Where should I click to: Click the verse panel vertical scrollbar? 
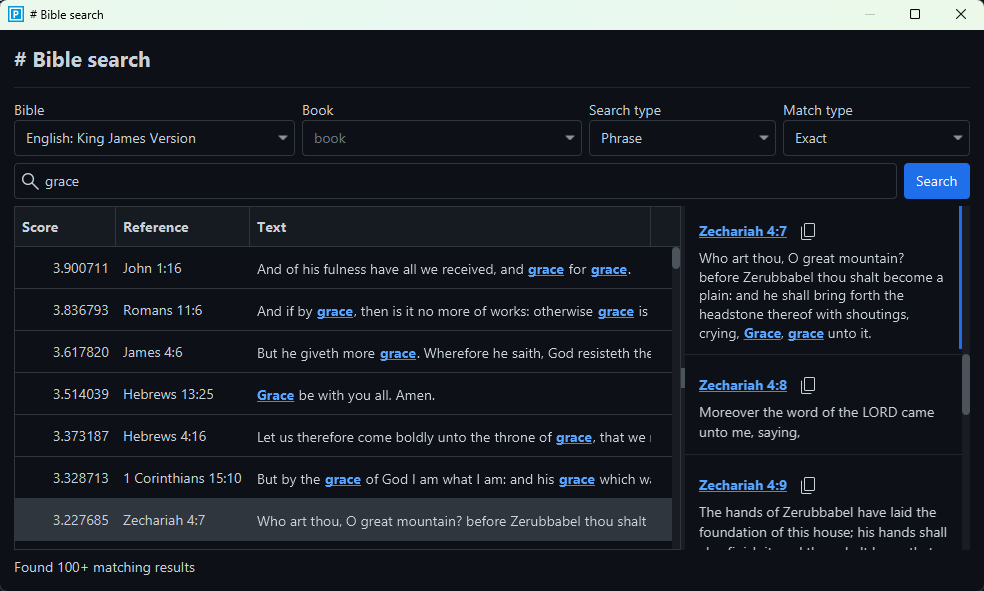(x=965, y=384)
